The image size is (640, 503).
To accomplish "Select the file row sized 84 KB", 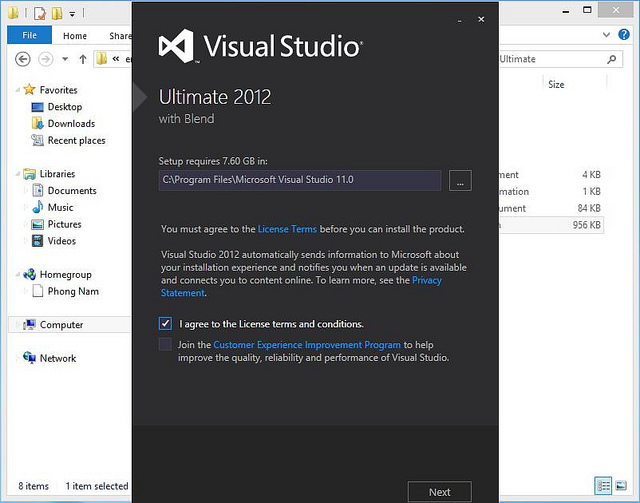I will [x=551, y=208].
